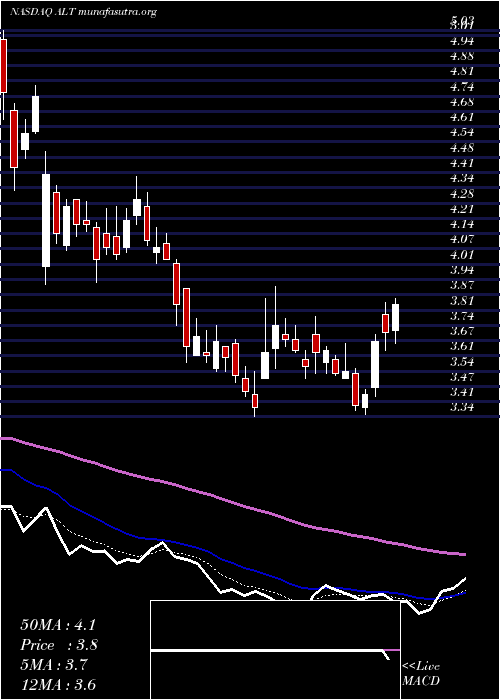The image size is (500, 700).
Task: Select the 4.07 price axis label
Action: coord(462,239)
